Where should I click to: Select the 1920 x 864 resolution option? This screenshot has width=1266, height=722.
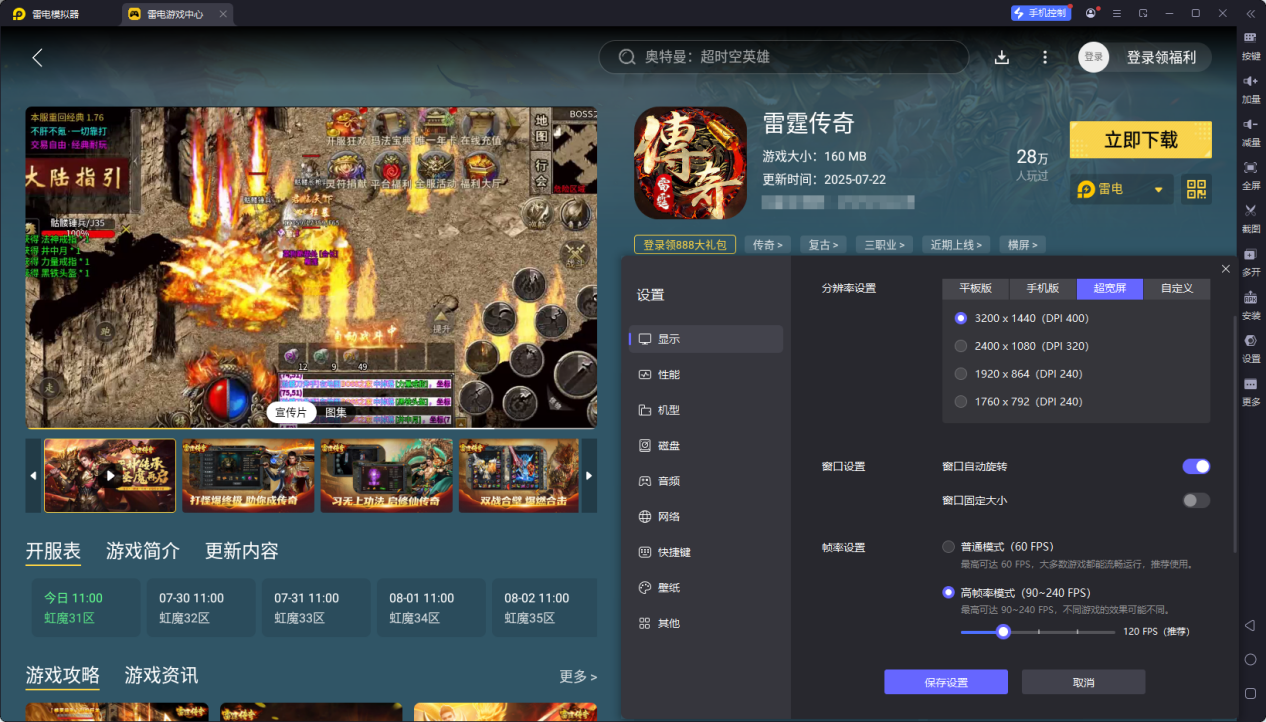961,374
